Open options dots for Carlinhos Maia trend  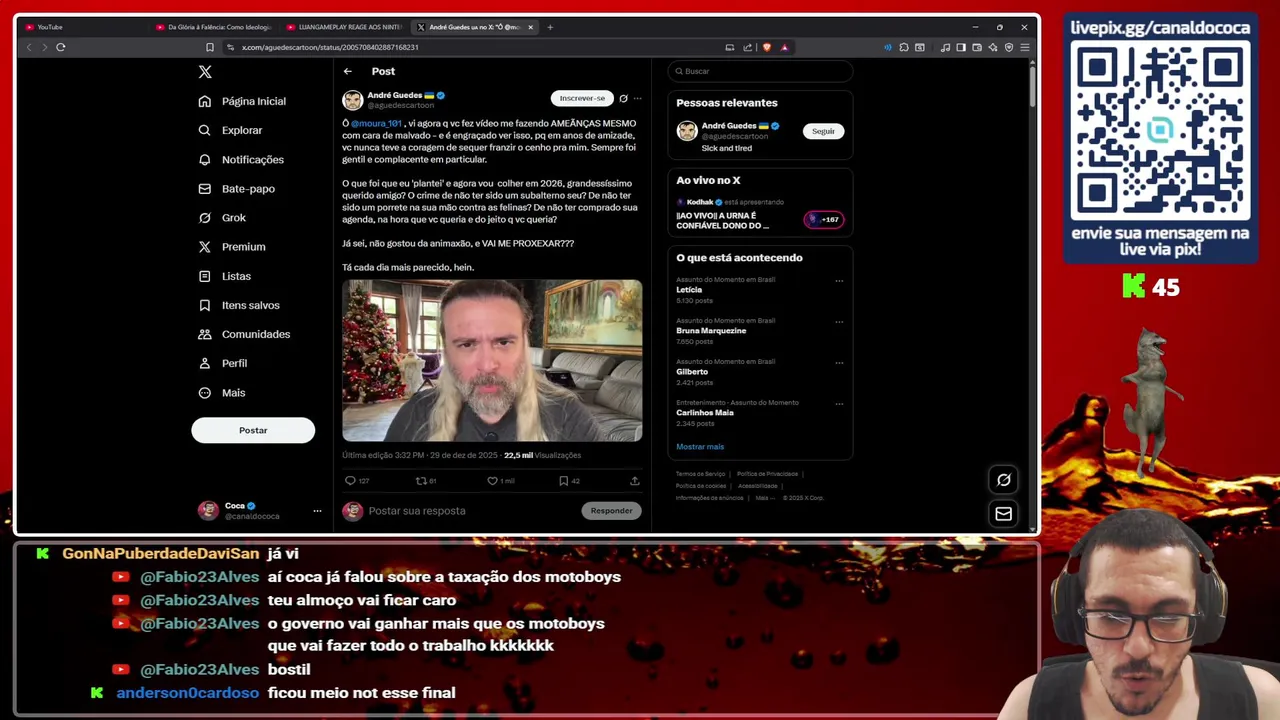point(839,404)
